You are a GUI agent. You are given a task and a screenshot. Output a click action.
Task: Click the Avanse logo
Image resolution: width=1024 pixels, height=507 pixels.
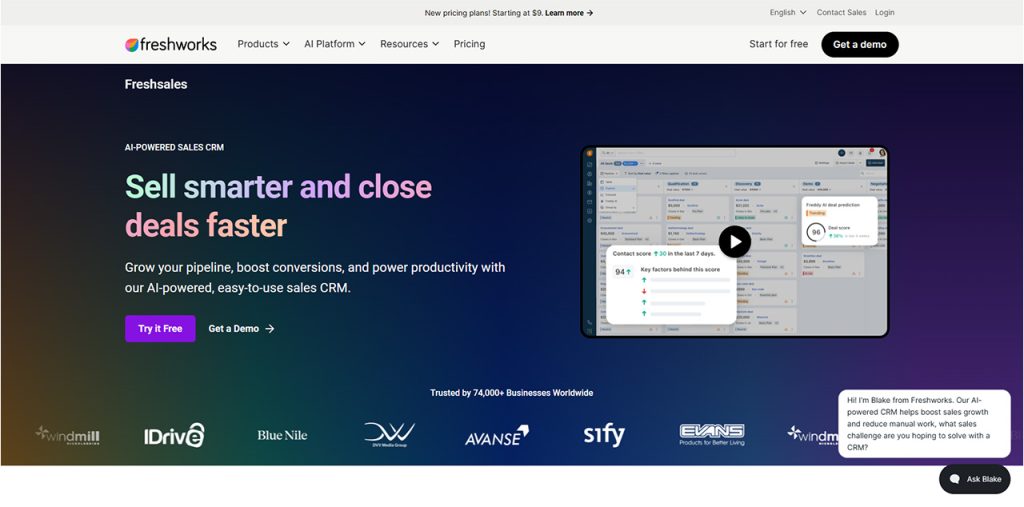coord(497,436)
